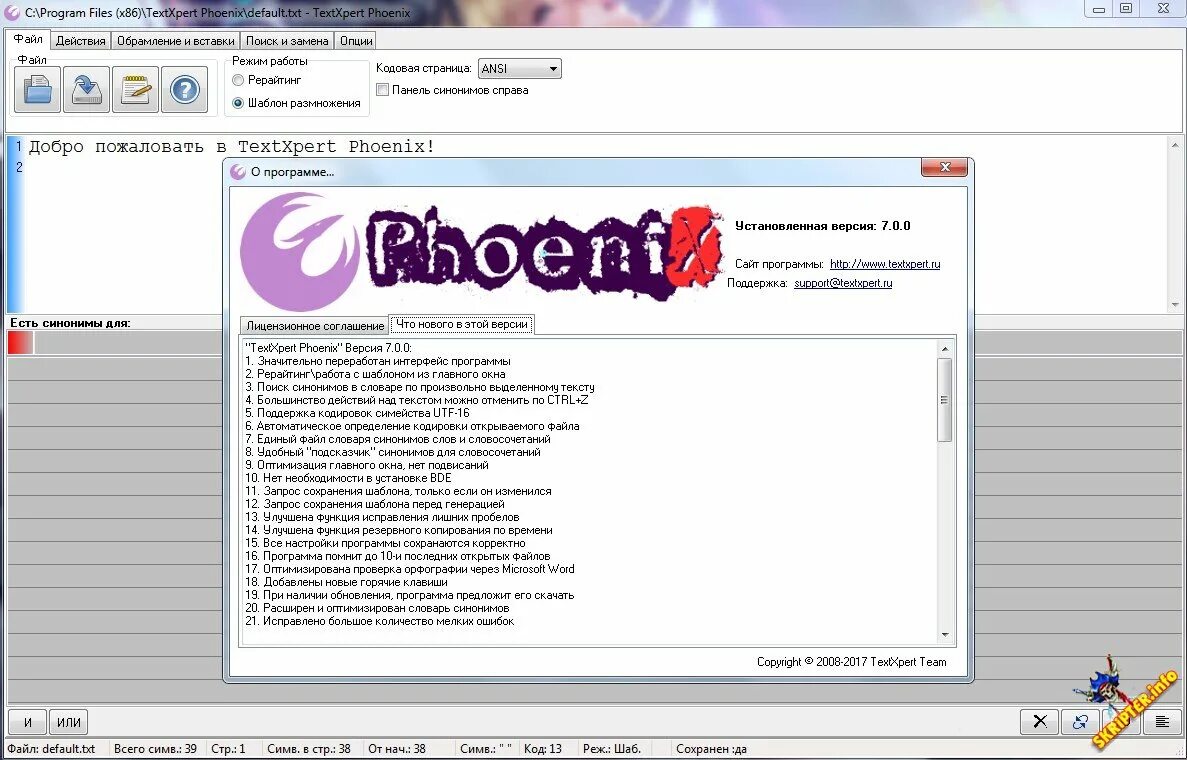This screenshot has width=1187, height=760.
Task: Click line 7 Единый файл словаря синонимов
Action: (x=397, y=439)
